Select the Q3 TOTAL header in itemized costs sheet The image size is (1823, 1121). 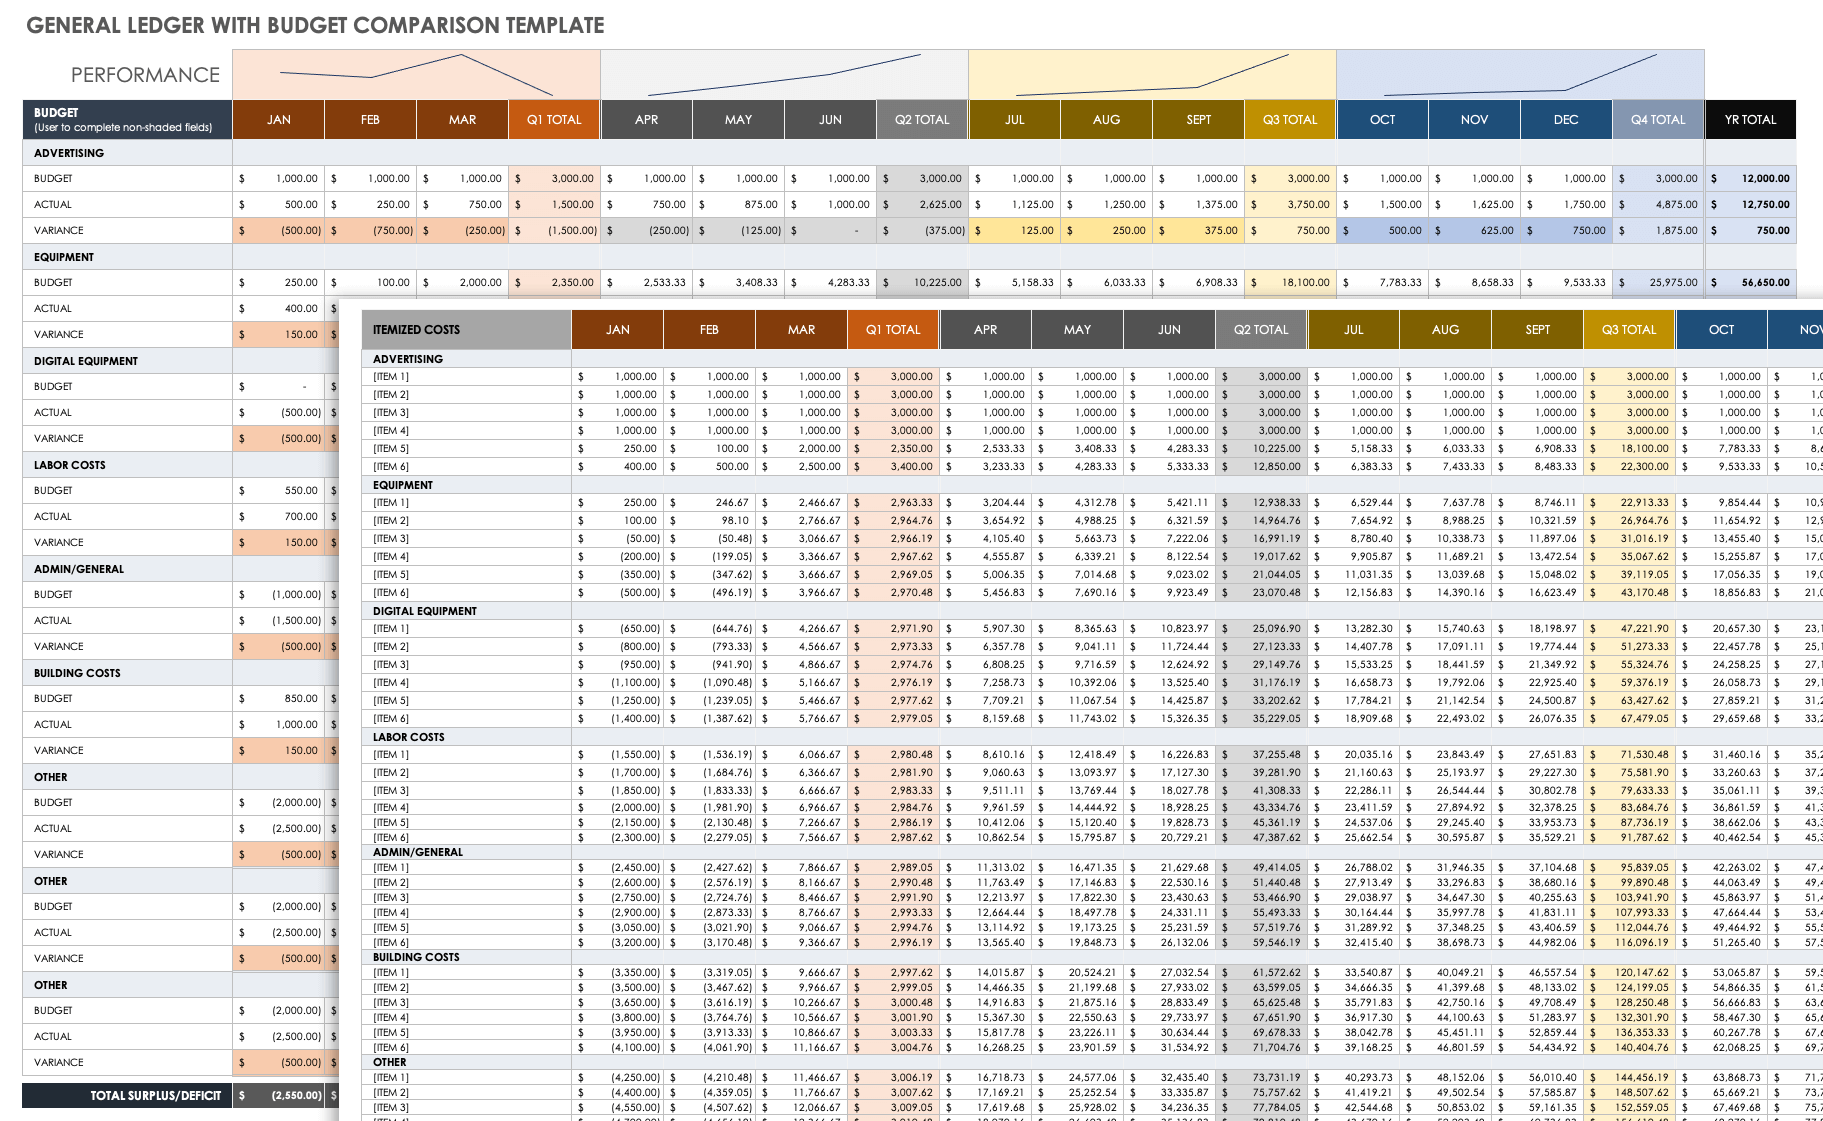[1629, 329]
